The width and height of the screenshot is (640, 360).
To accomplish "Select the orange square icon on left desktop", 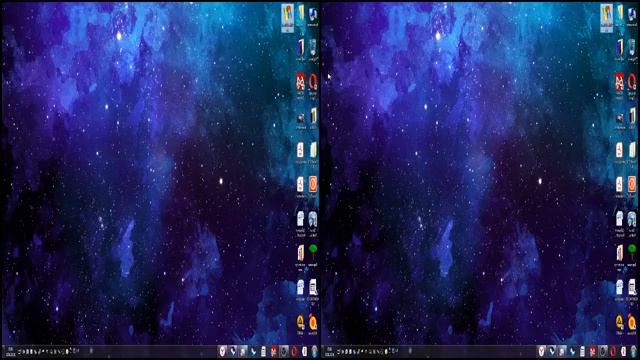I will point(313,184).
